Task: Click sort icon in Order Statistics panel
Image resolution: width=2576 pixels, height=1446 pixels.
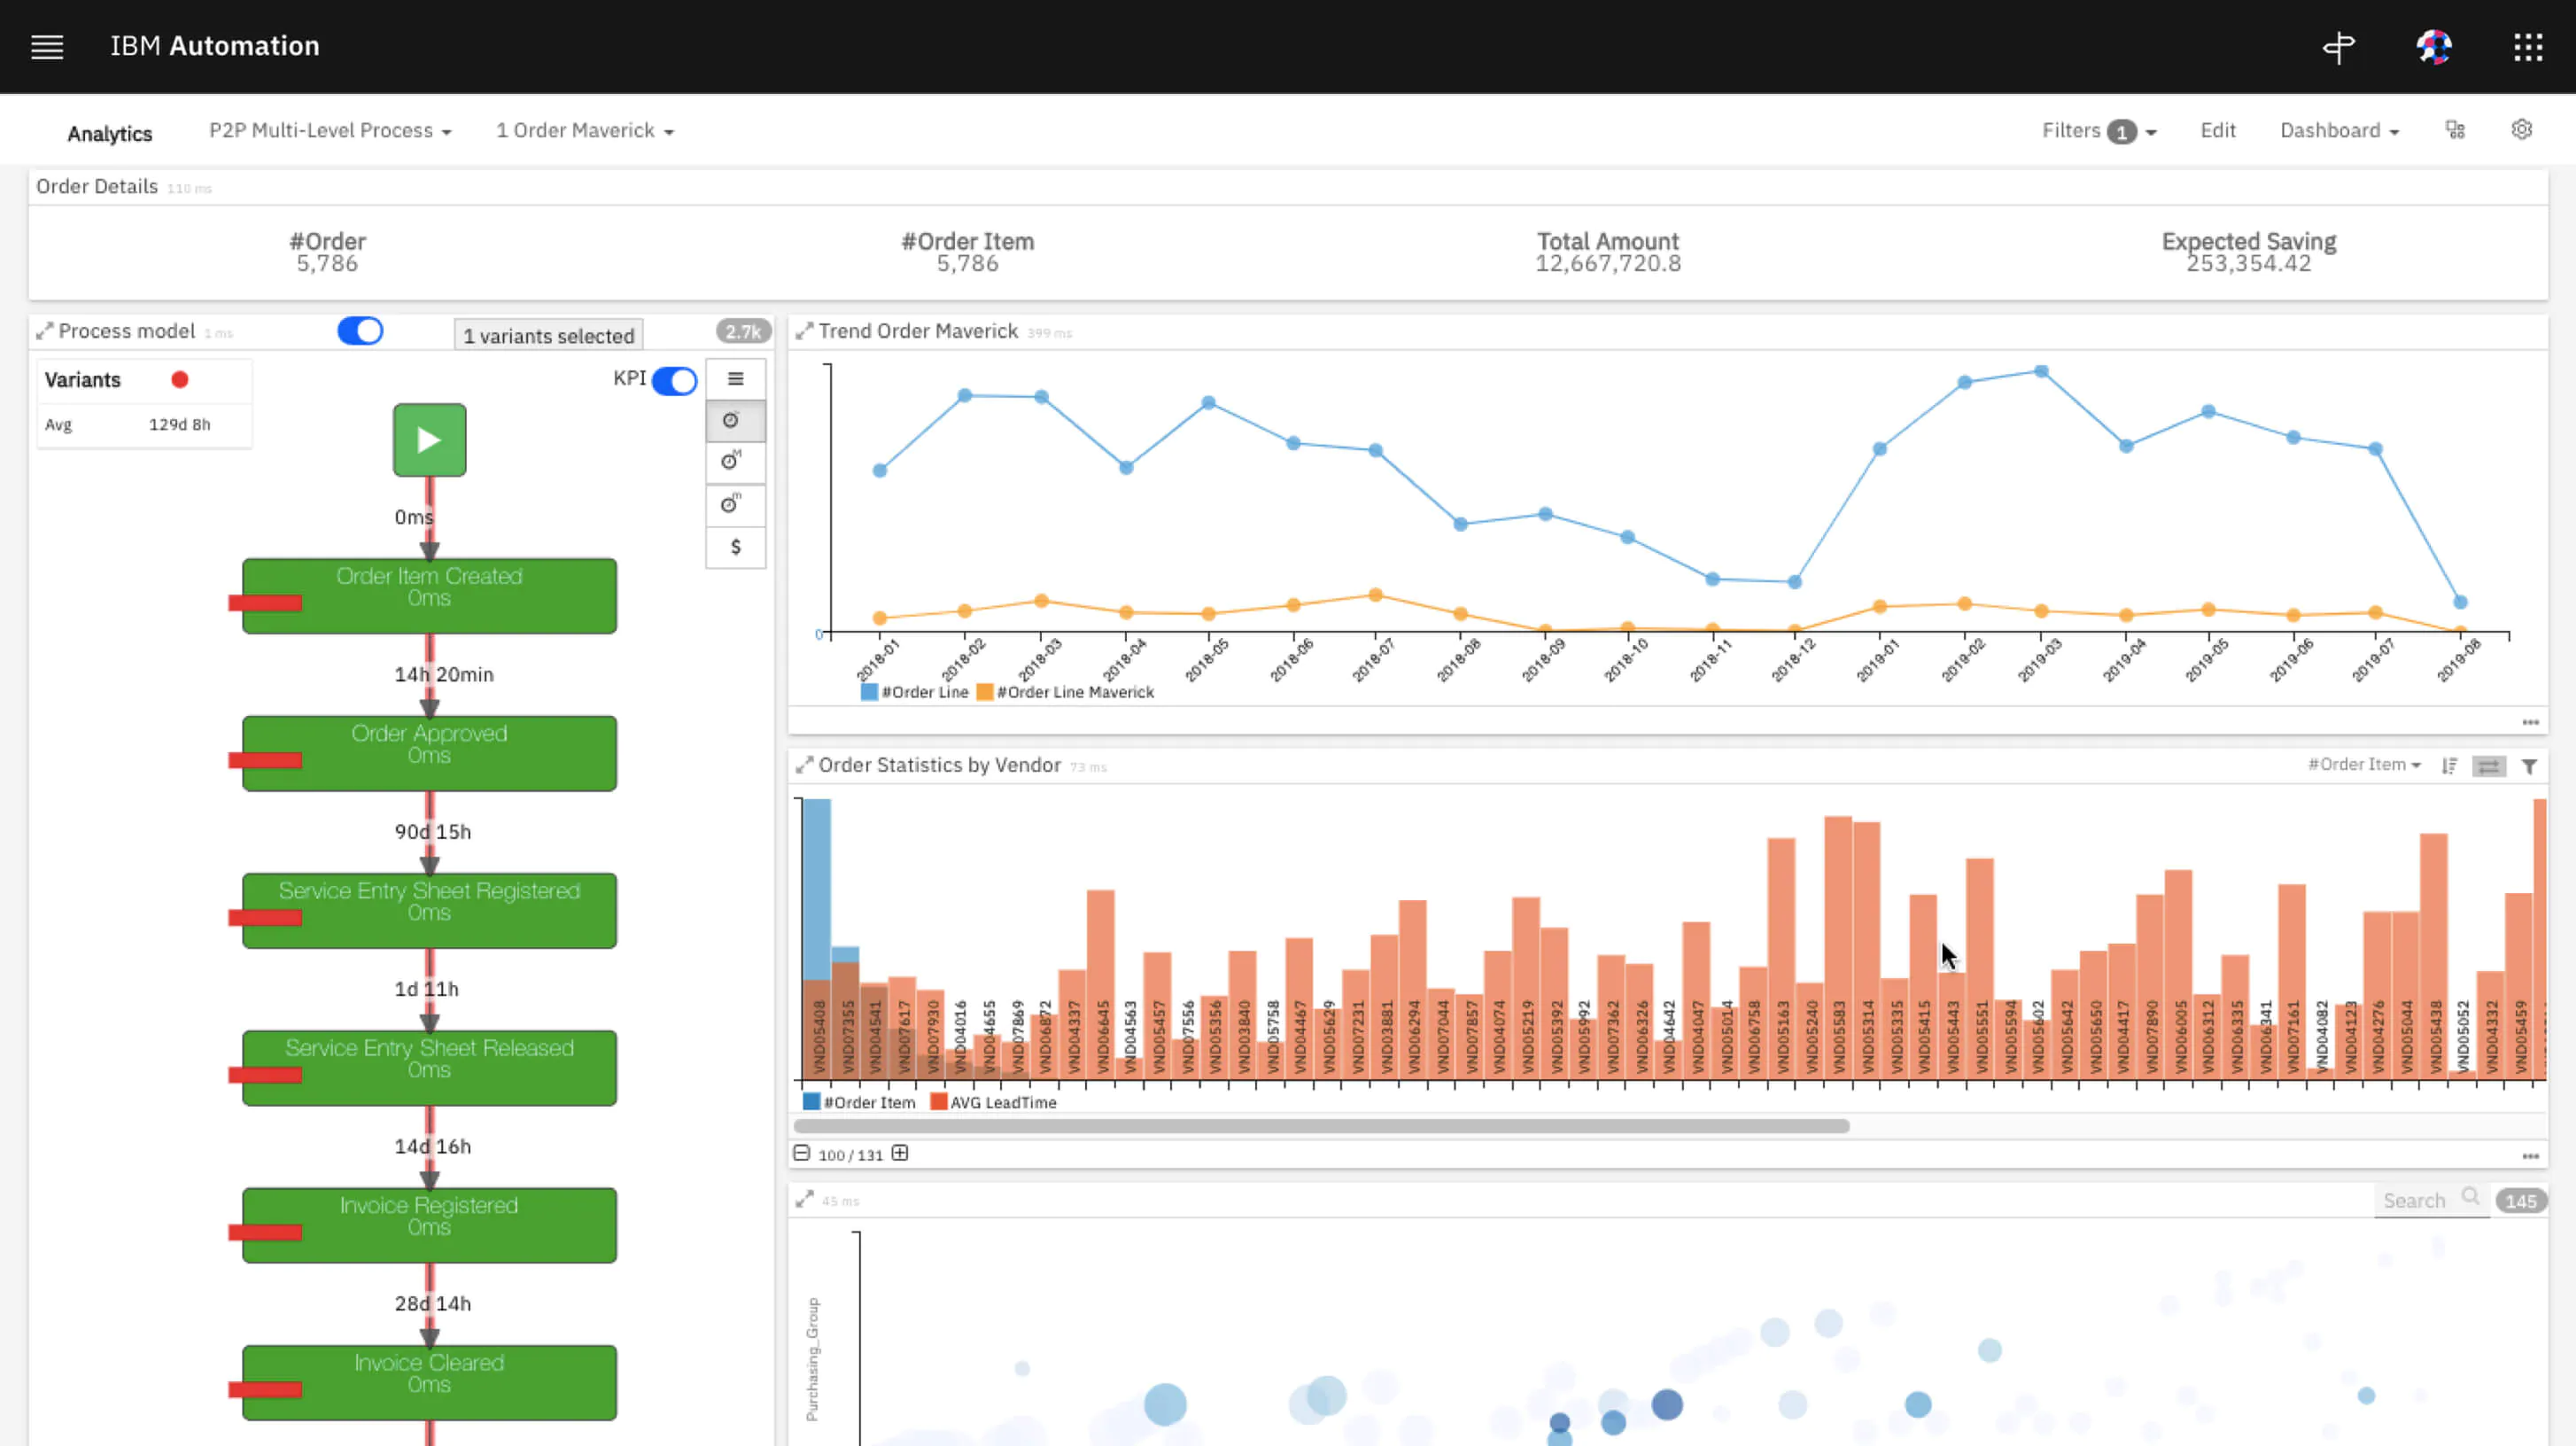Action: (x=2449, y=766)
